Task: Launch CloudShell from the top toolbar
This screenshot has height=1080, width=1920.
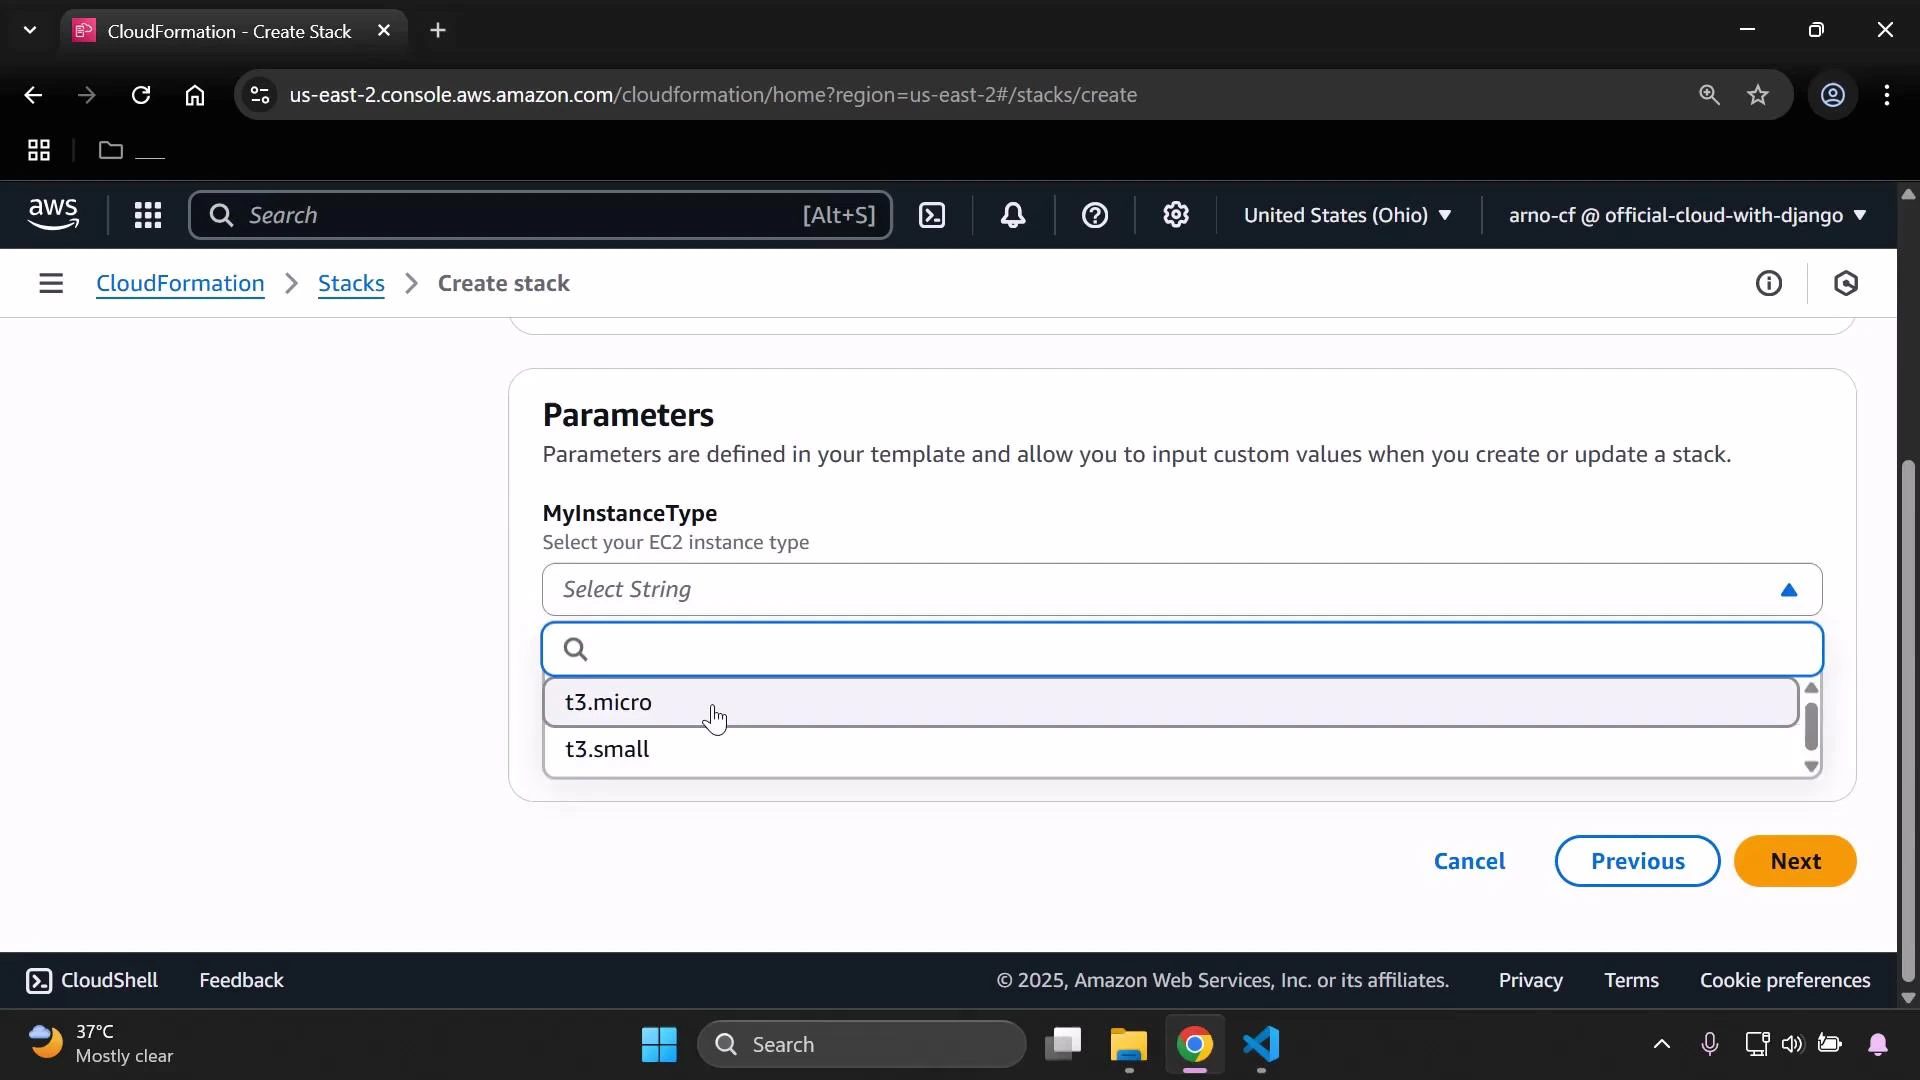Action: [932, 215]
